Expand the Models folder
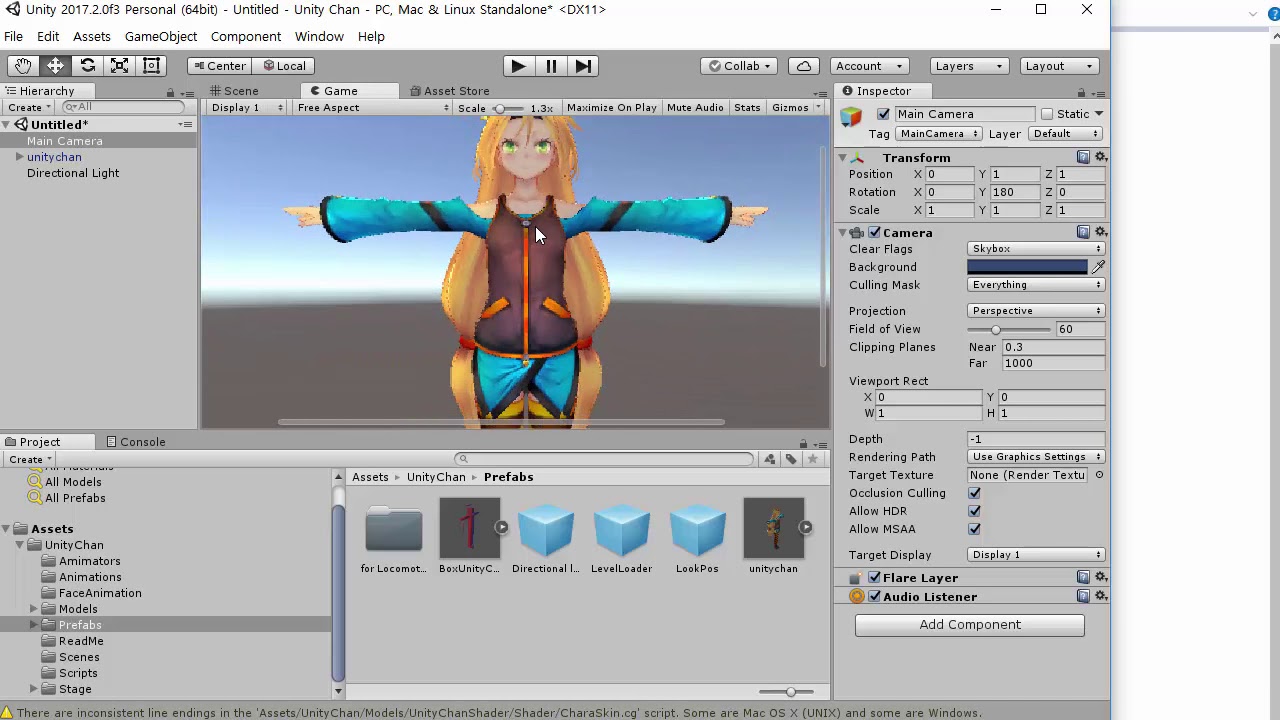This screenshot has width=1280, height=720. (x=34, y=609)
